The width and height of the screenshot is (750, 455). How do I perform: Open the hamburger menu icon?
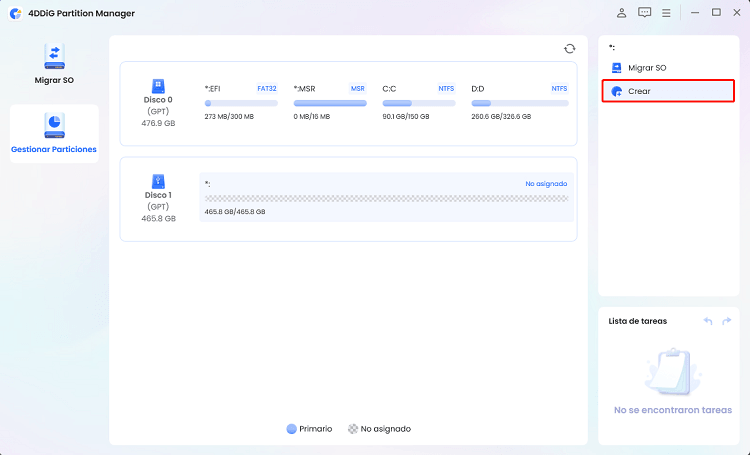(666, 13)
